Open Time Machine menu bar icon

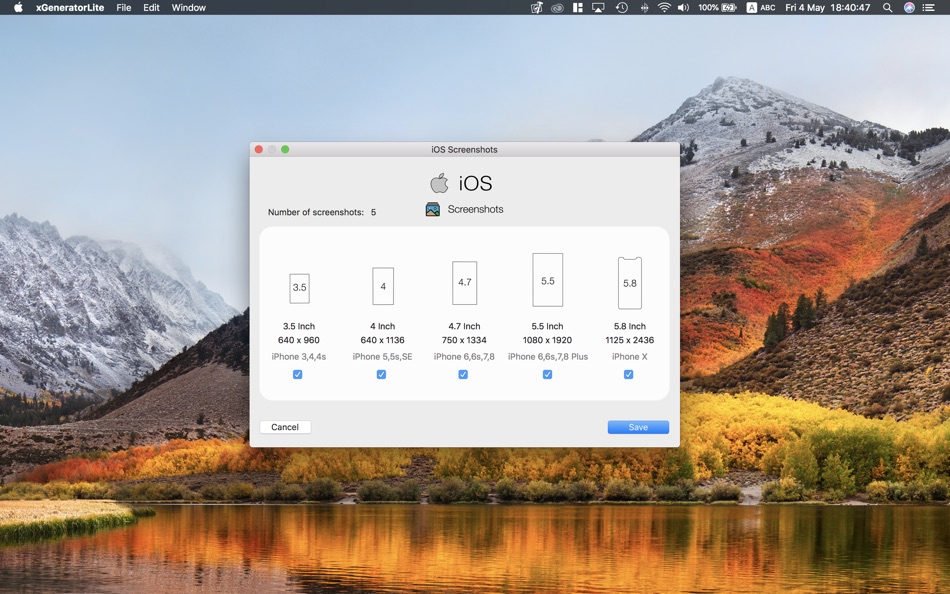point(622,7)
